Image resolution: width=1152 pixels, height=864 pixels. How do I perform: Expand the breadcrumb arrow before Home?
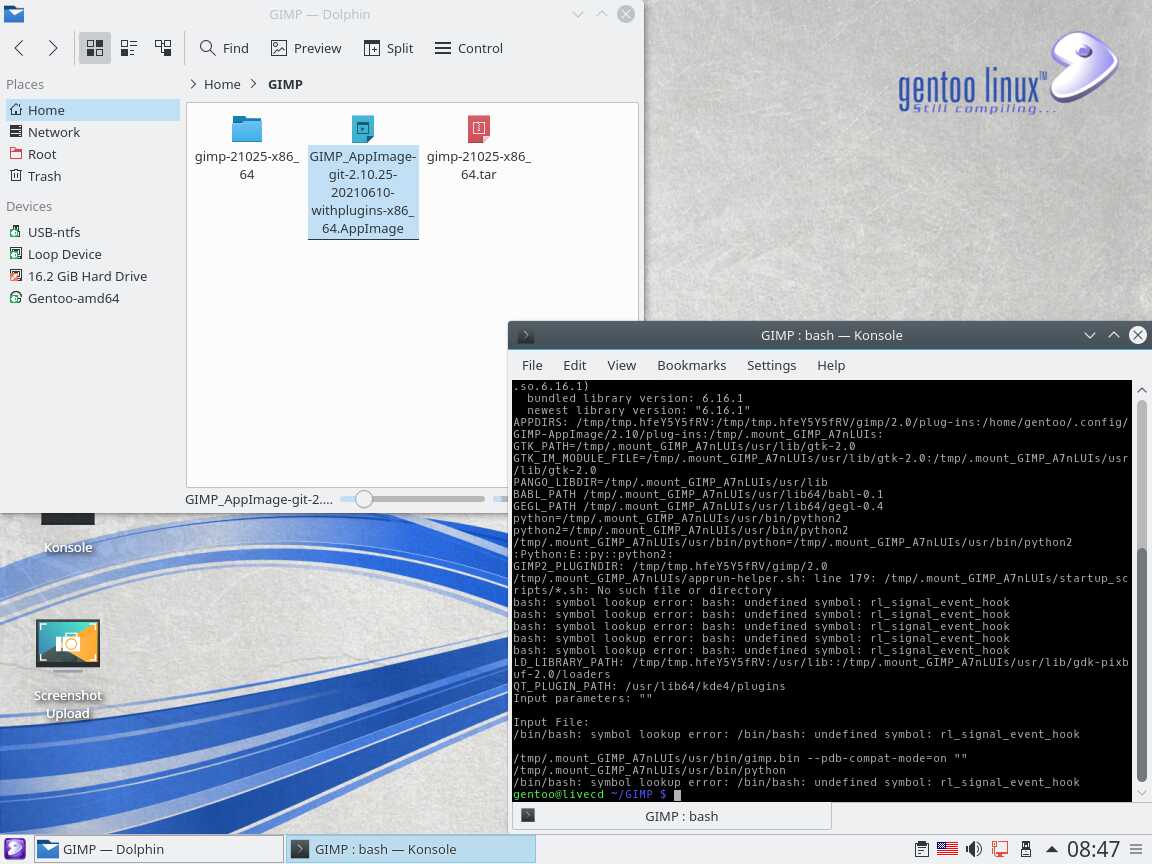point(193,84)
